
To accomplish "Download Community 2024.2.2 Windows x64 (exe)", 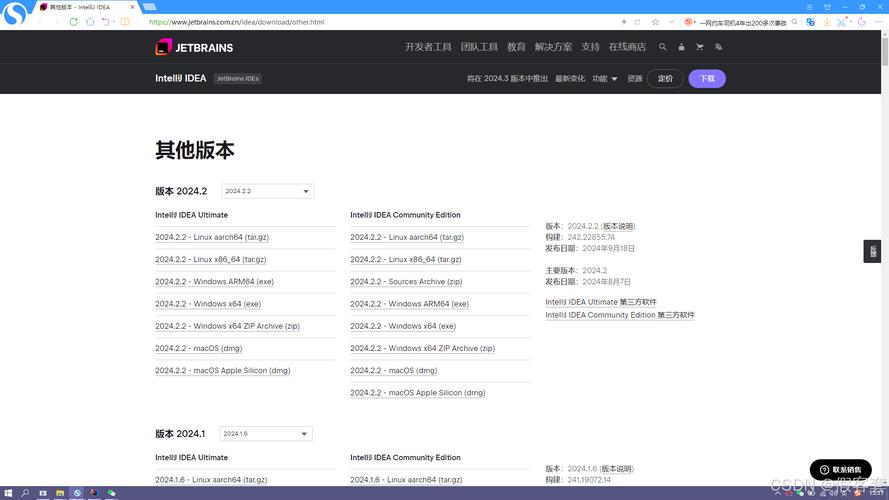I will (x=403, y=326).
